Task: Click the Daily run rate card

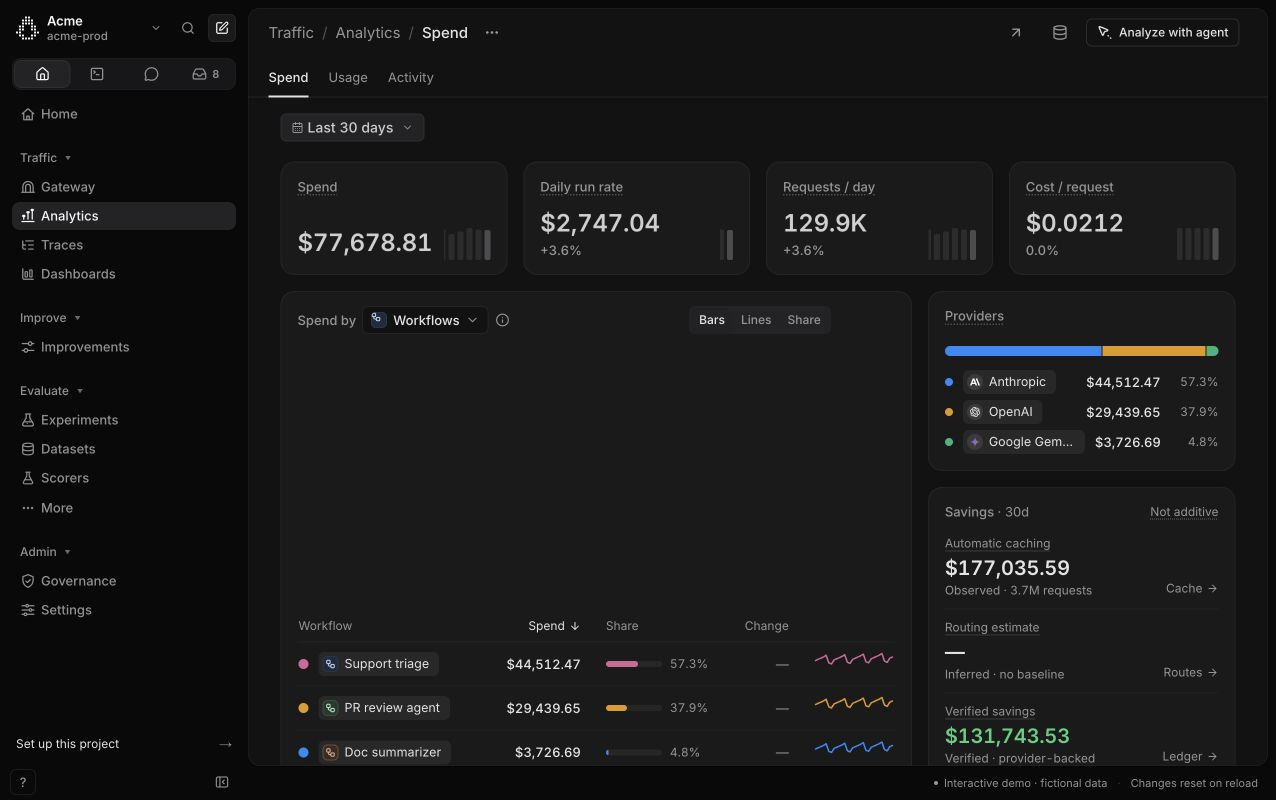Action: pyautogui.click(x=636, y=218)
